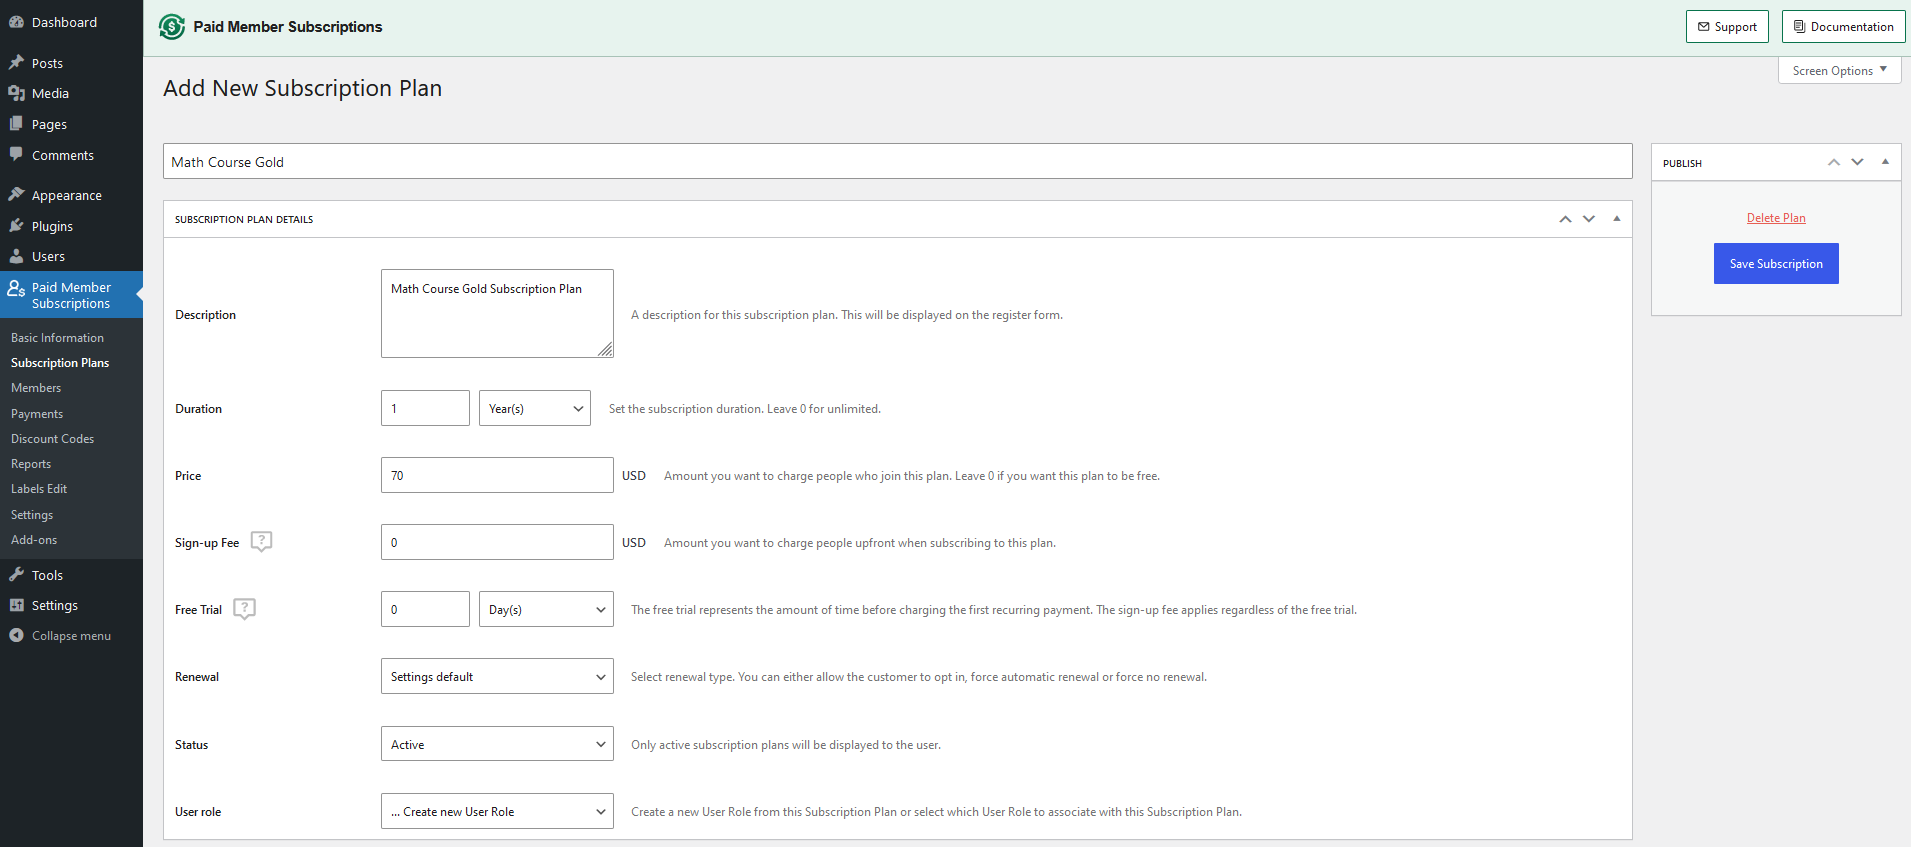Click the Plugins plug icon
The image size is (1911, 847).
[x=16, y=226]
